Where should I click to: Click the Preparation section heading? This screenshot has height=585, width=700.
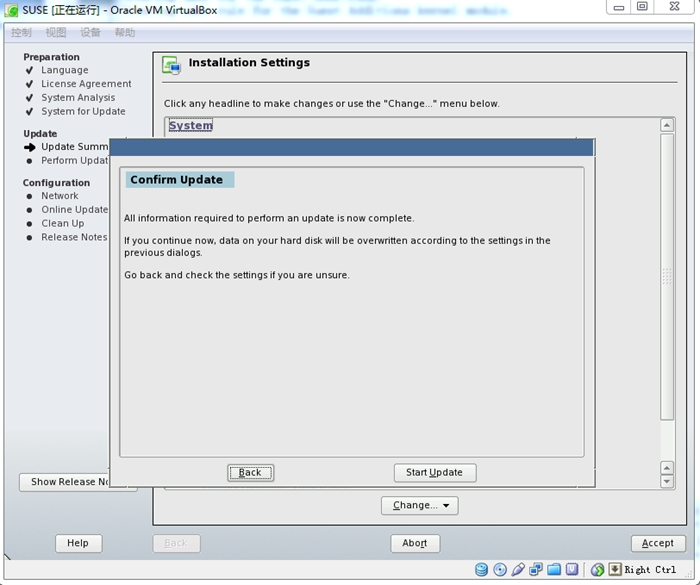(x=51, y=57)
